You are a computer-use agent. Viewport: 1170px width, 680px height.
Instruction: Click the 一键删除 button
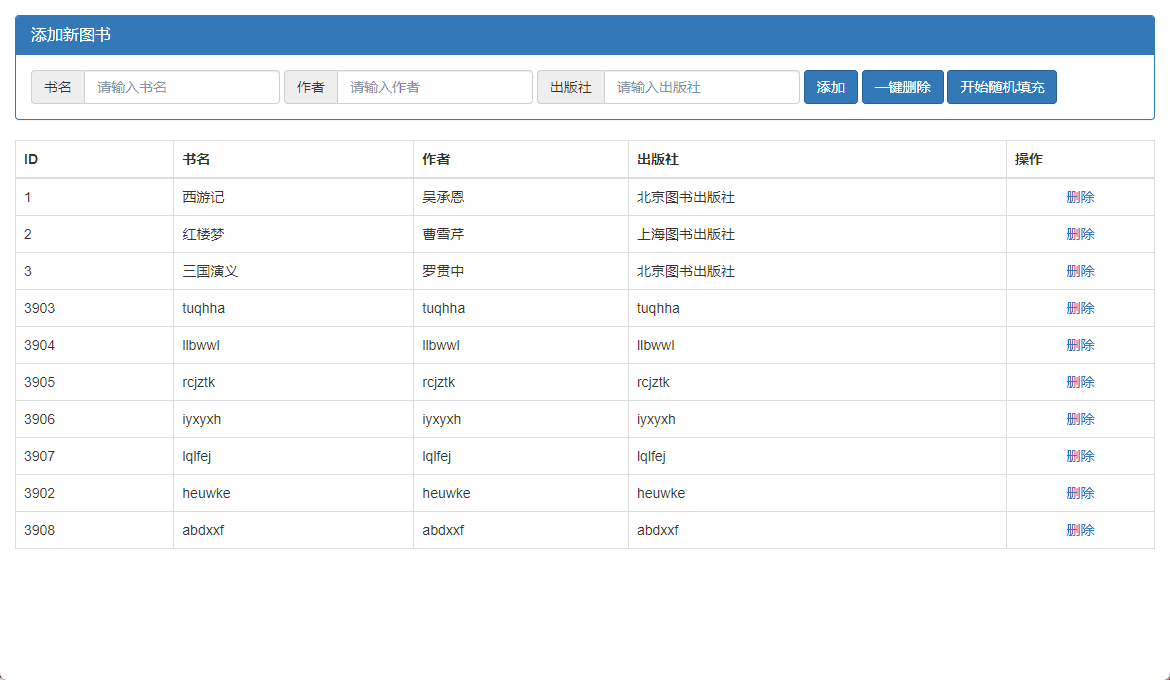902,87
